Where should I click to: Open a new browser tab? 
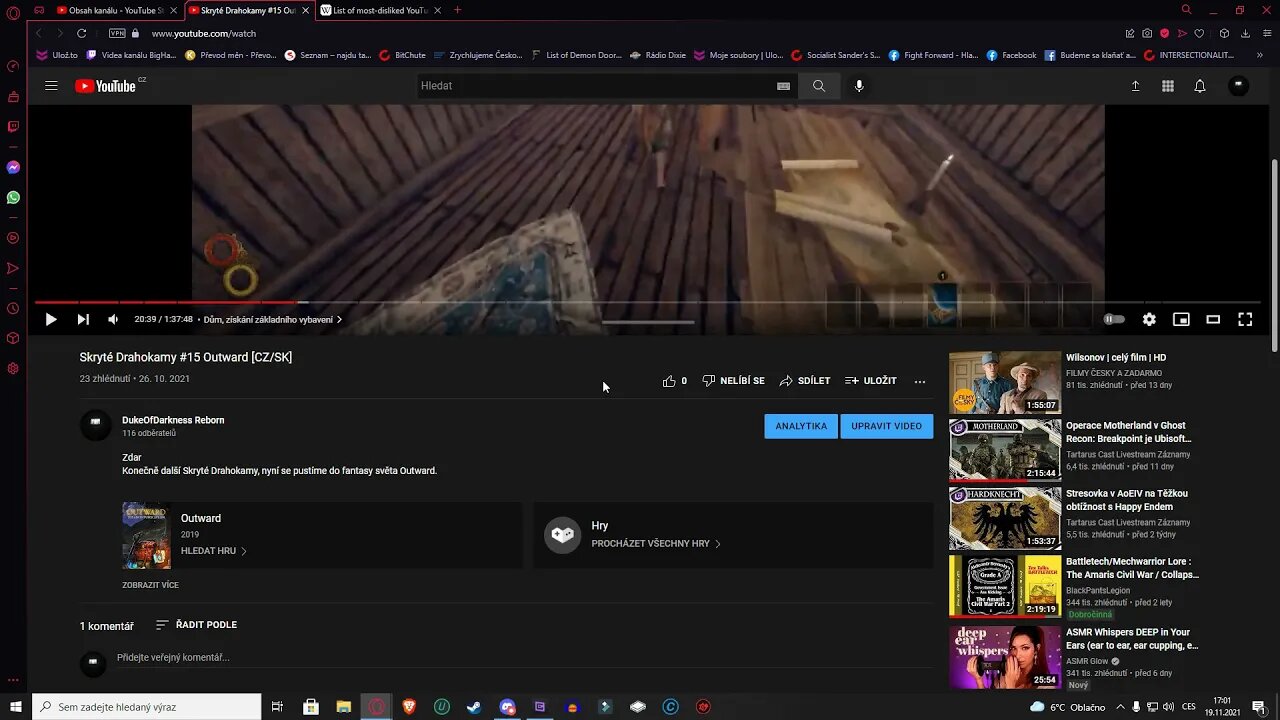(x=458, y=10)
